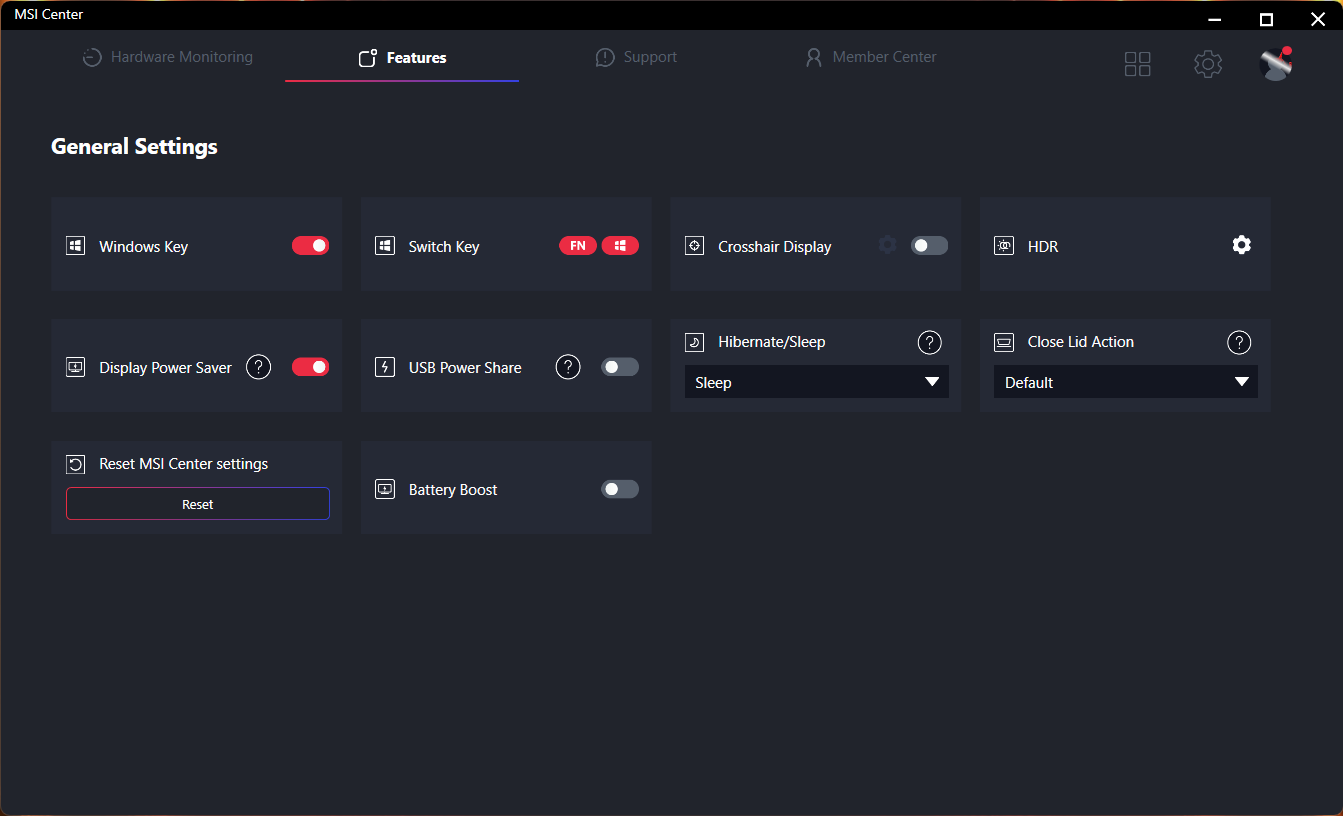Screen dimensions: 1343x816
Task: Expand the Hibernate/Sleep dropdown
Action: tap(816, 382)
